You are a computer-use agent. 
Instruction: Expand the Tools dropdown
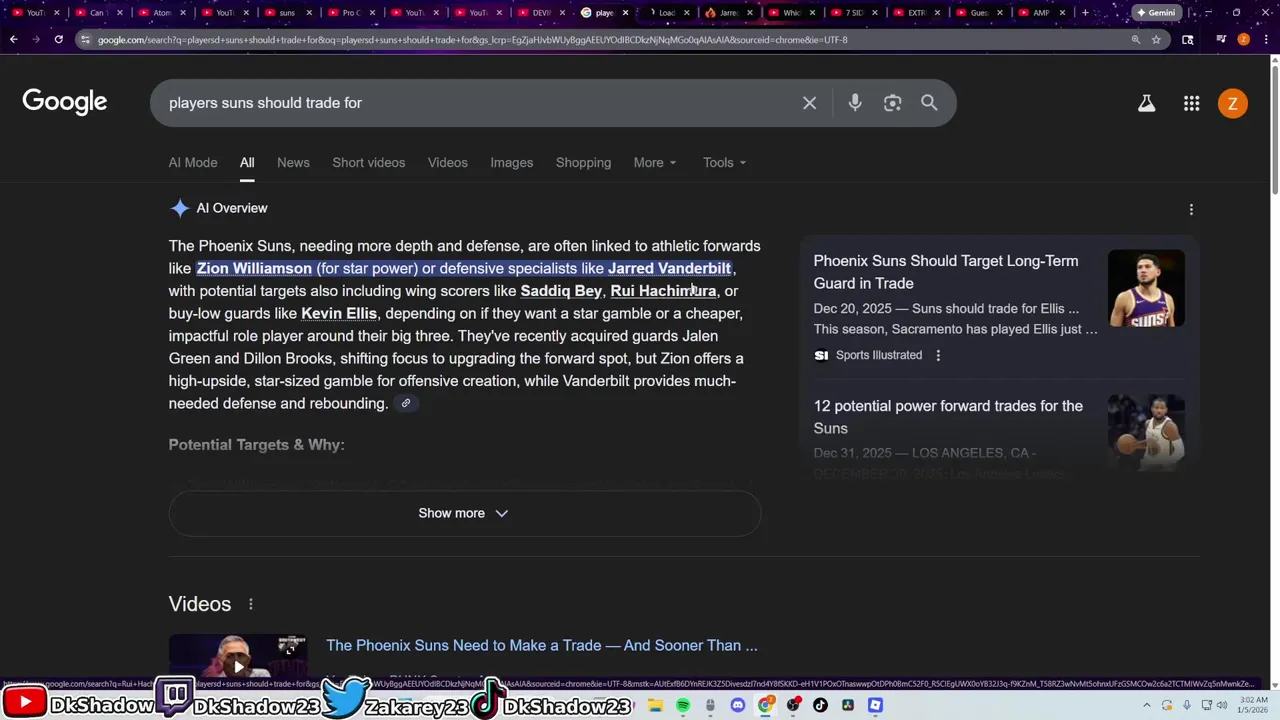pyautogui.click(x=724, y=162)
